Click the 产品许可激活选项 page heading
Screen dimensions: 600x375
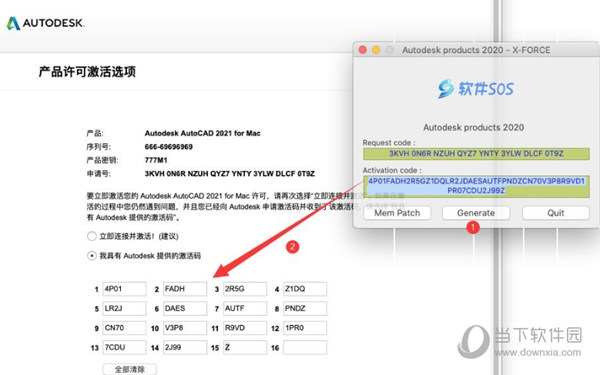[x=87, y=72]
